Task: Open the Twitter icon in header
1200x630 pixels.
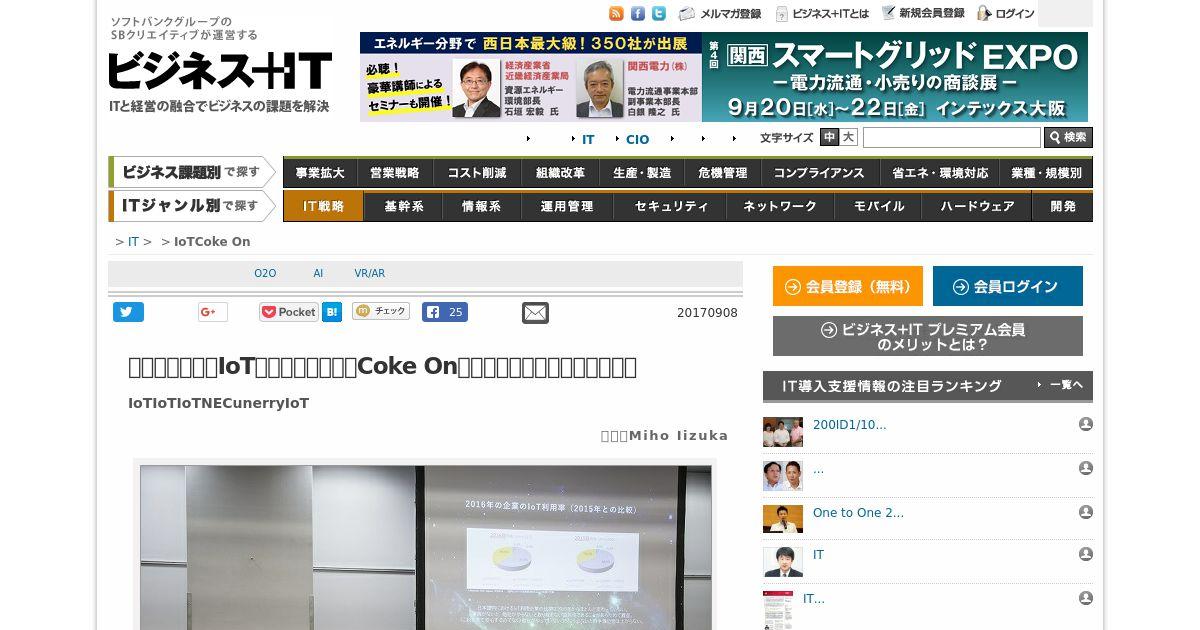Action: coord(659,13)
